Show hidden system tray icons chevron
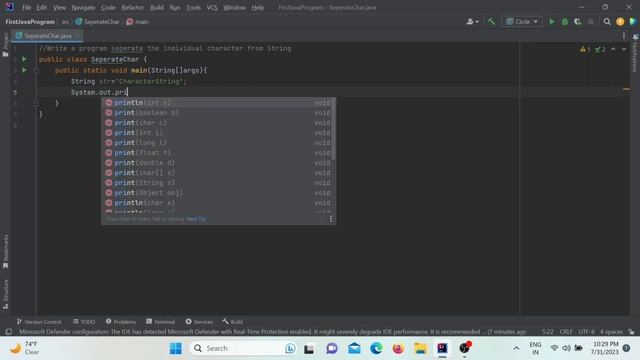 pyautogui.click(x=516, y=349)
